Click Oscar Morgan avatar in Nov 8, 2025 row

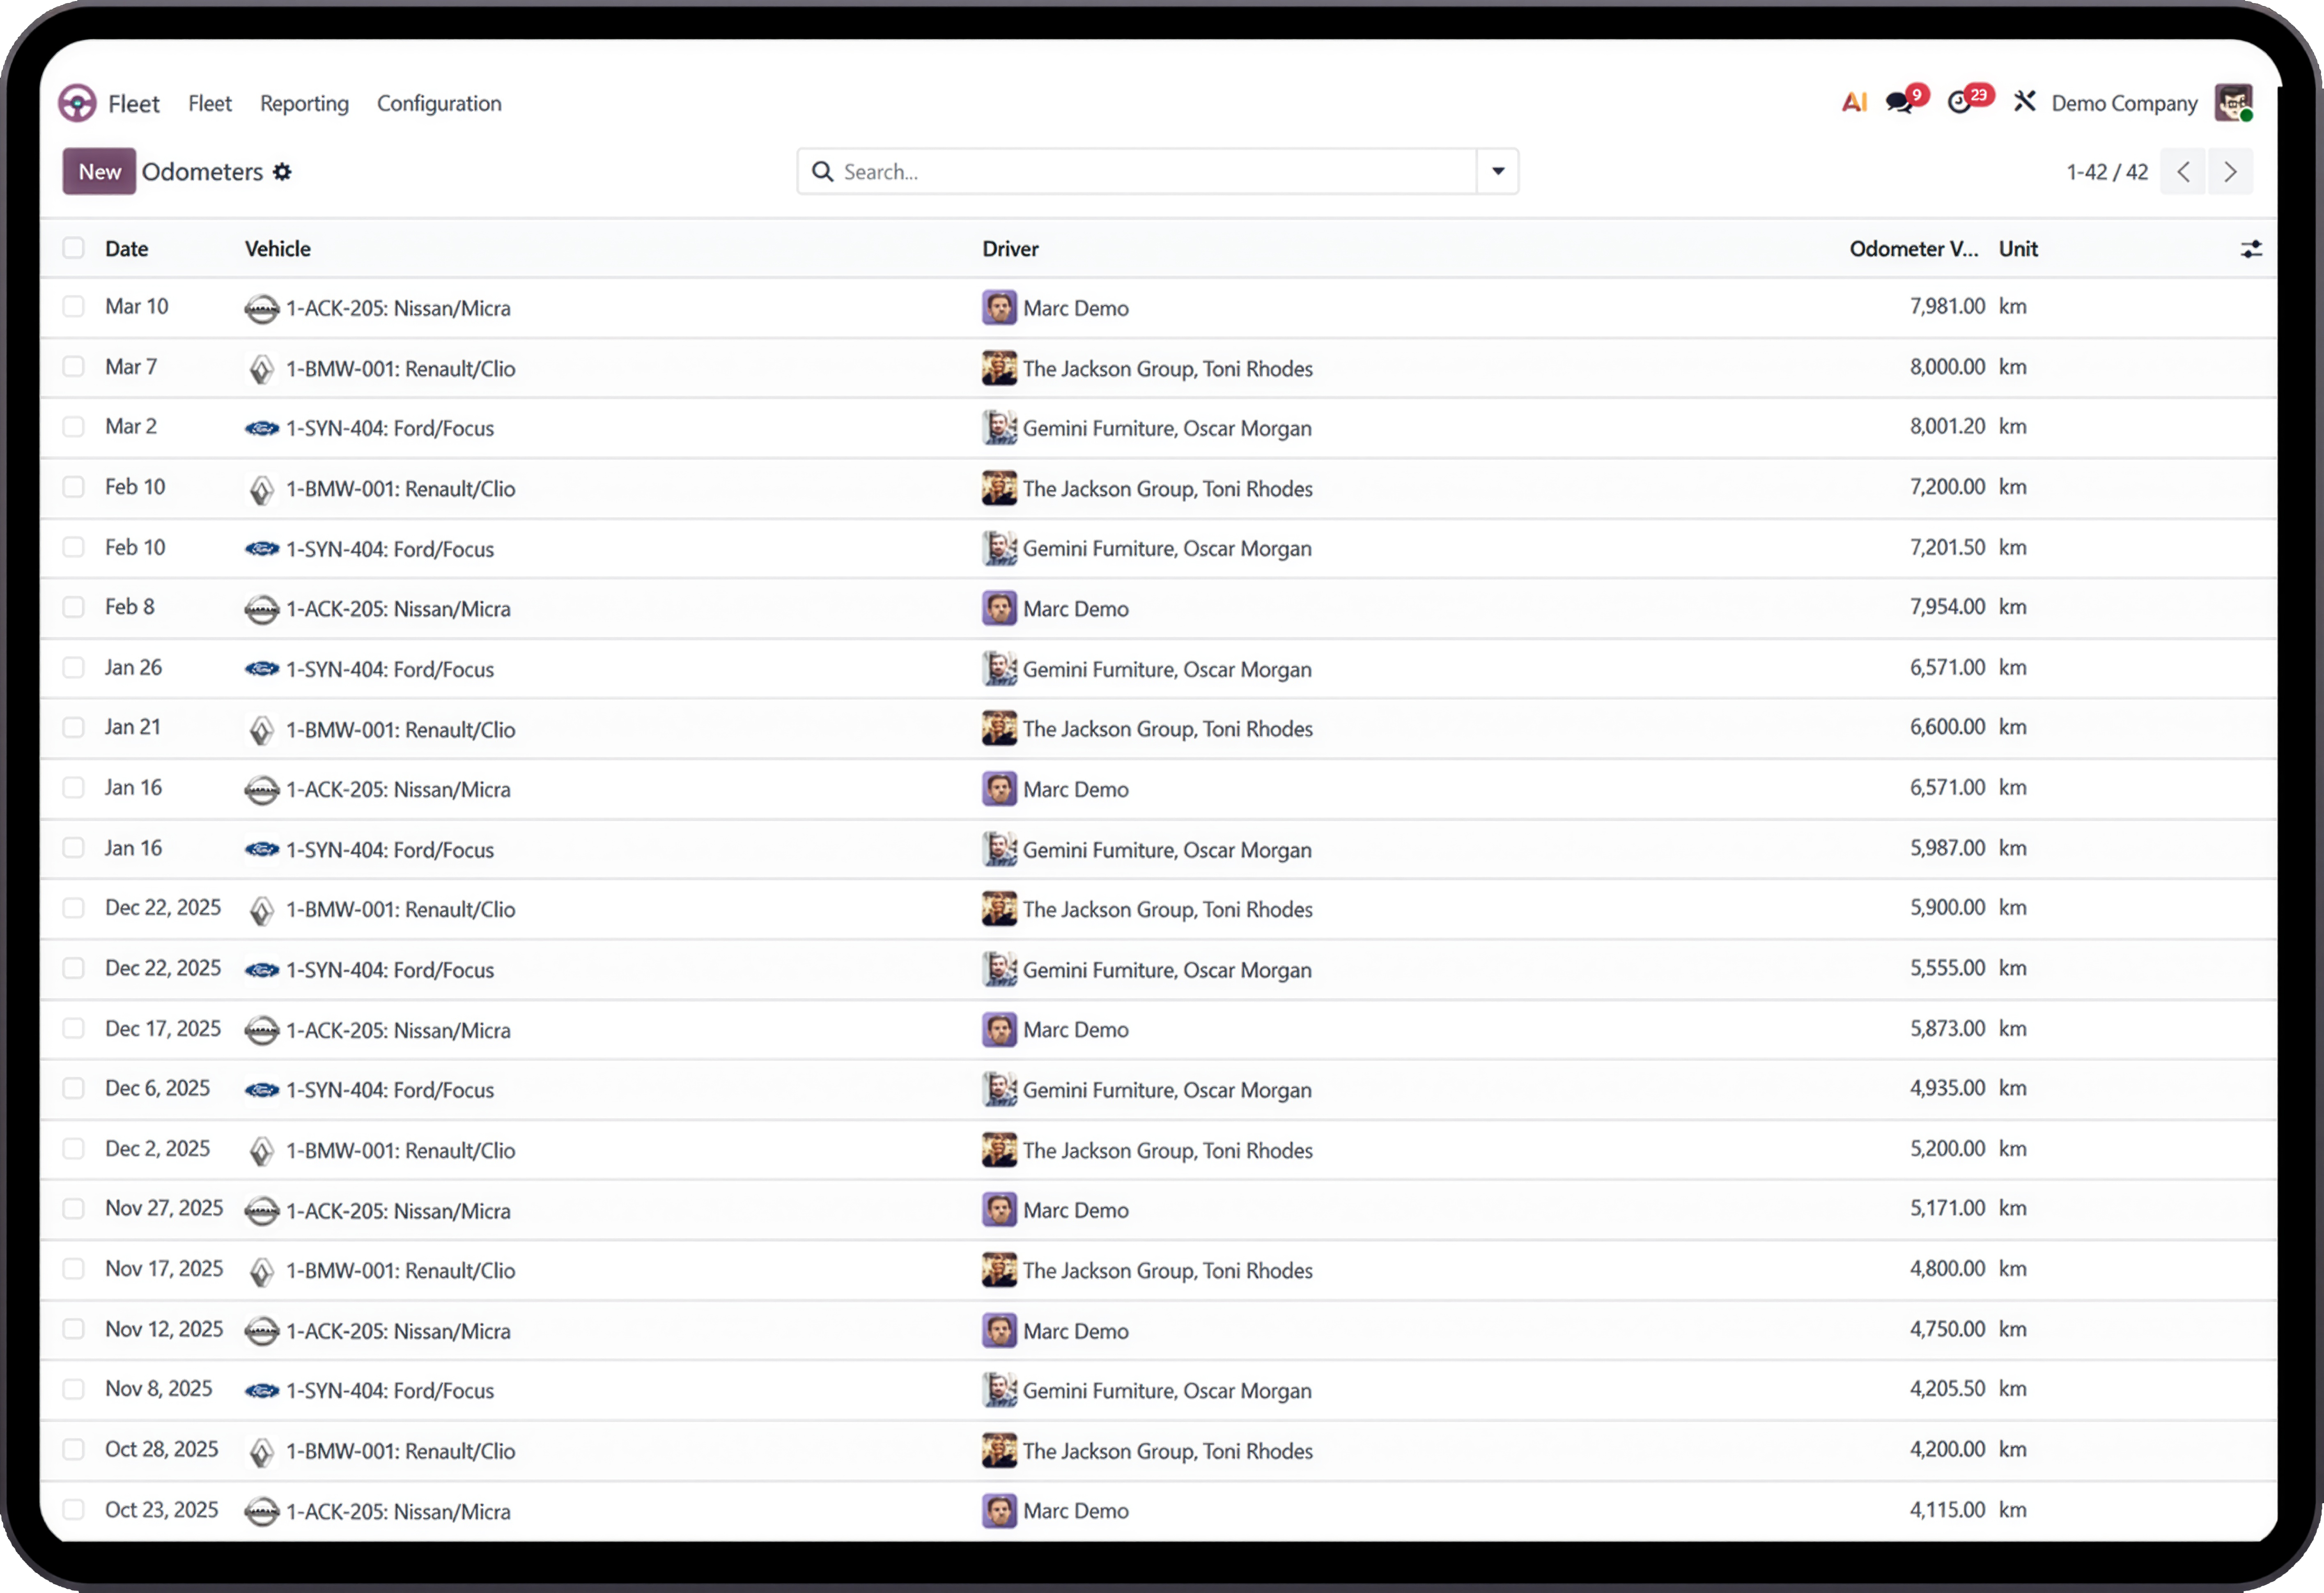coord(999,1391)
